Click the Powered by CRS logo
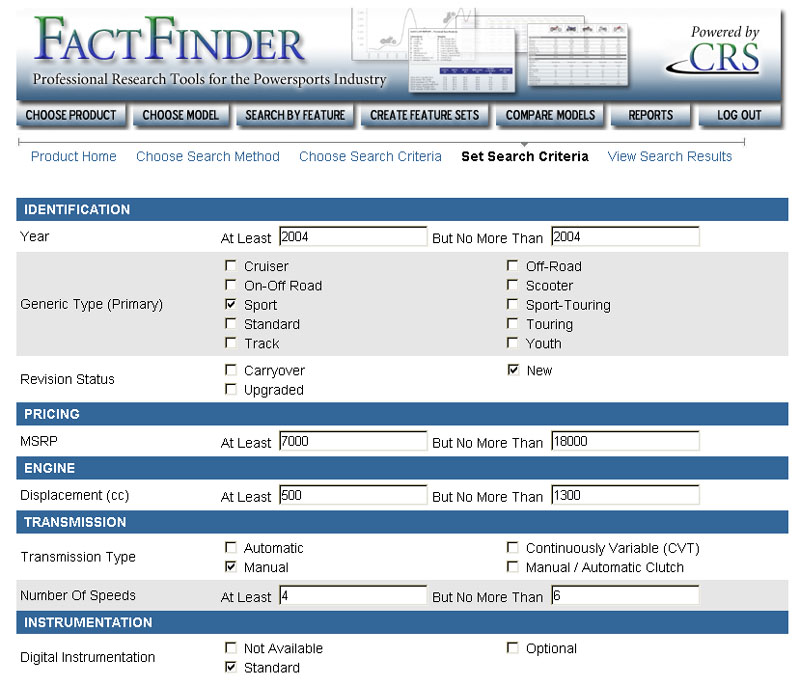Viewport: 800px width, 686px height. click(715, 50)
